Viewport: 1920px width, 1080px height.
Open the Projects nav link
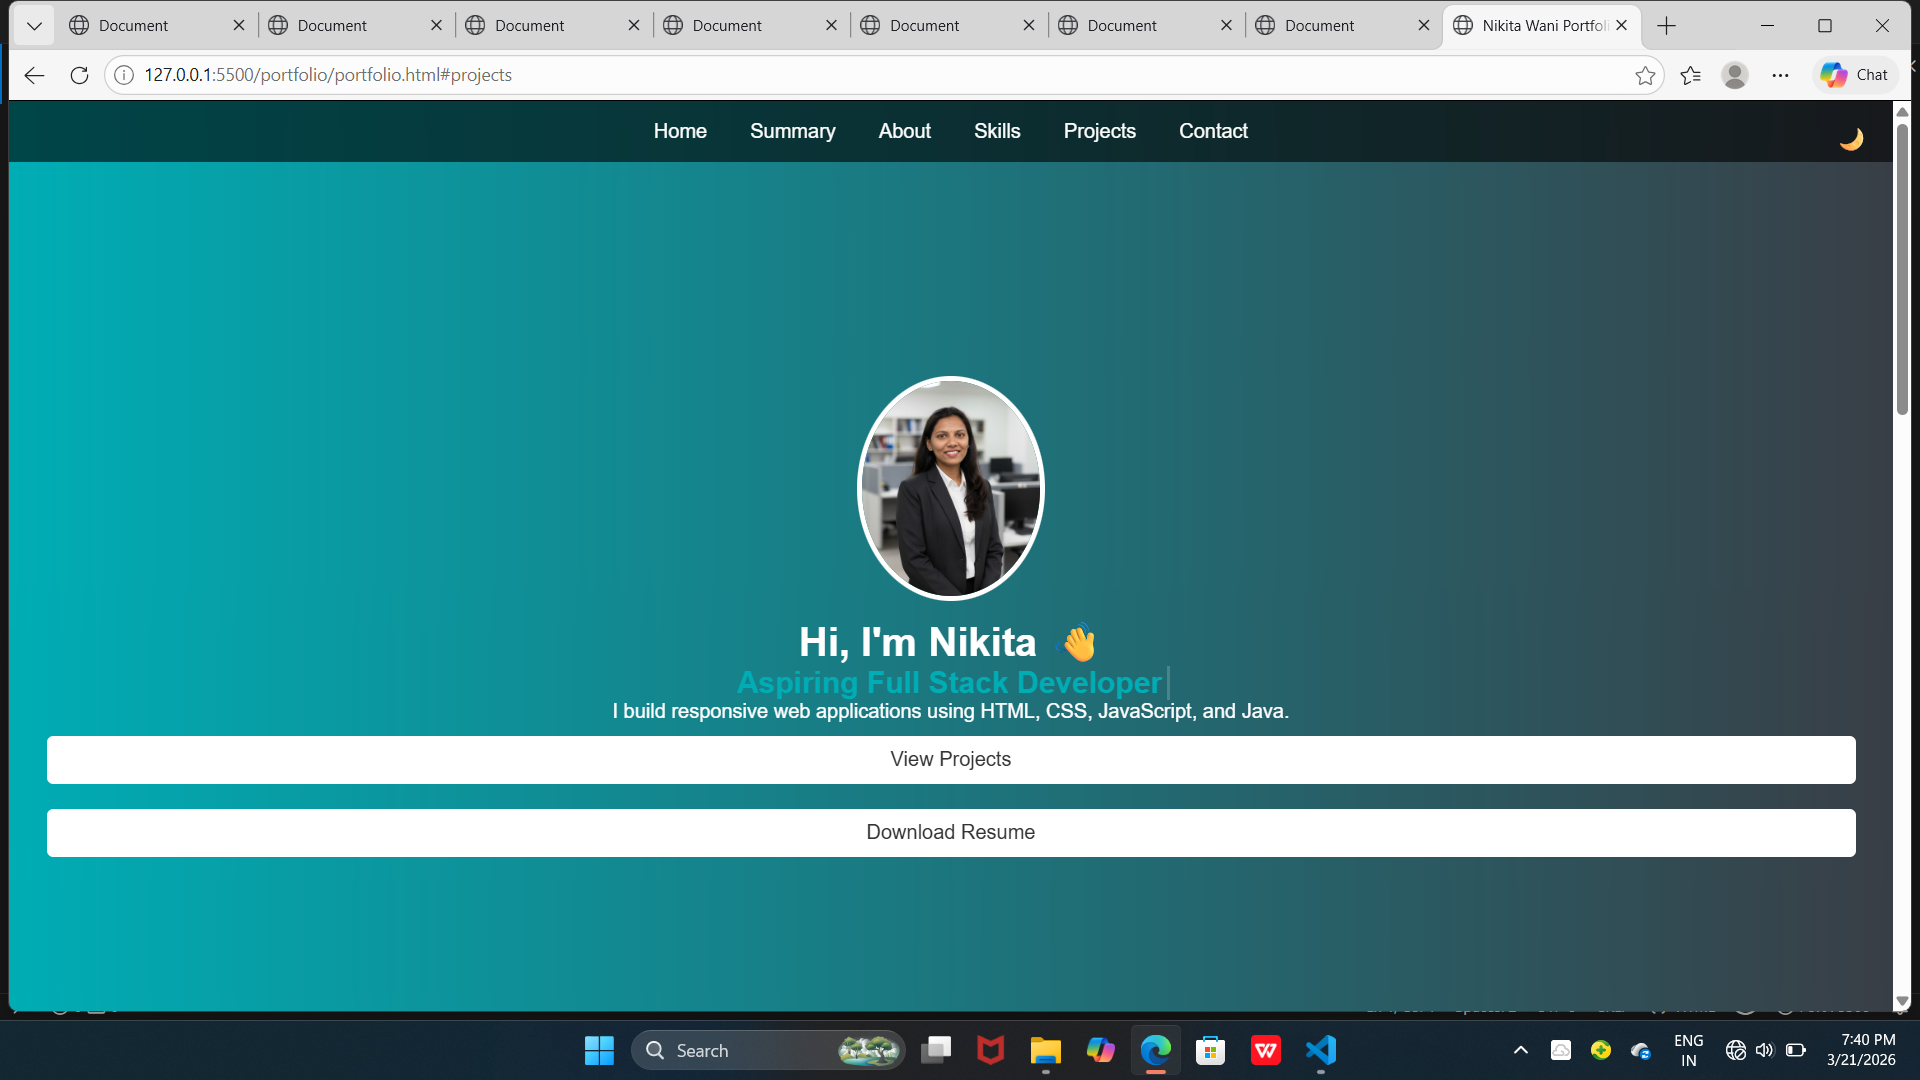coord(1099,131)
